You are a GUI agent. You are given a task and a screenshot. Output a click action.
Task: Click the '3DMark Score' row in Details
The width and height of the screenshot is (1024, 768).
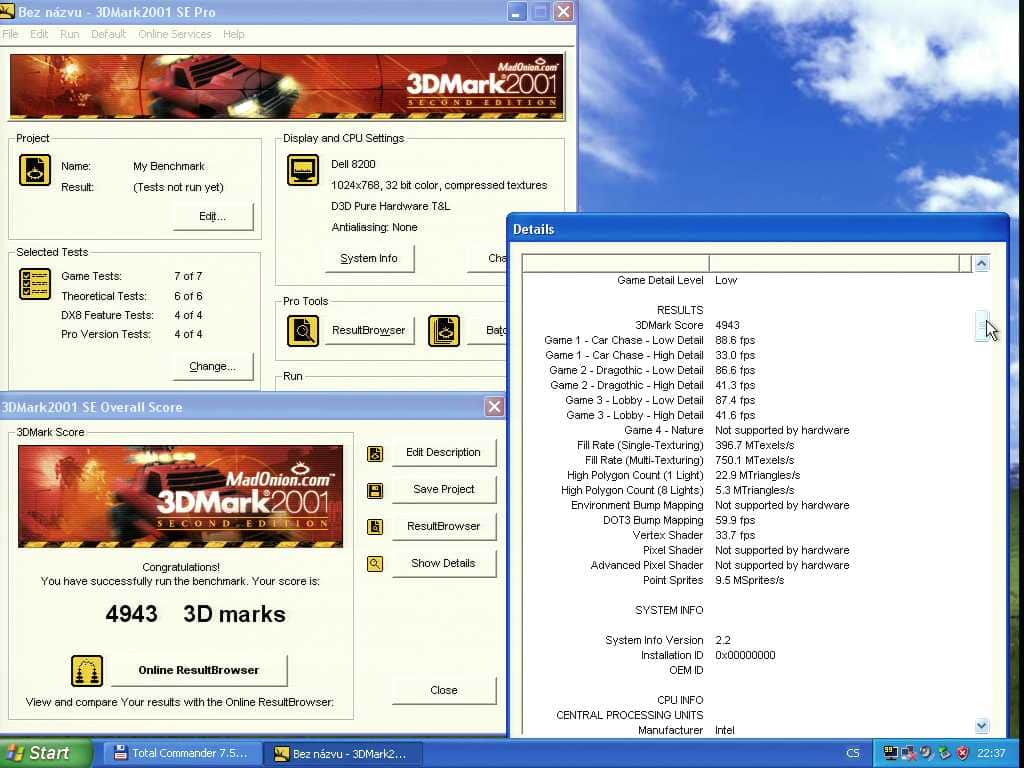click(x=747, y=325)
